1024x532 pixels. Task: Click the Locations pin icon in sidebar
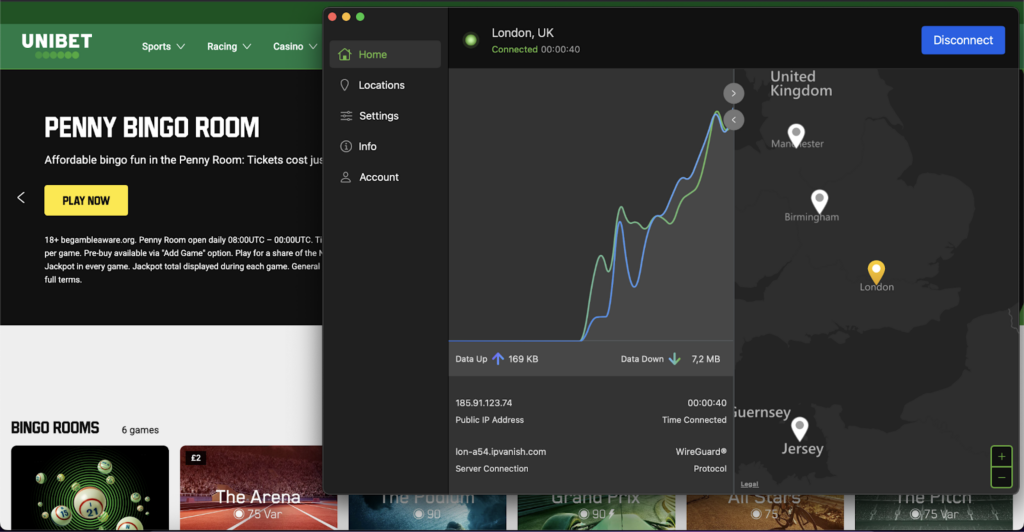coord(345,85)
